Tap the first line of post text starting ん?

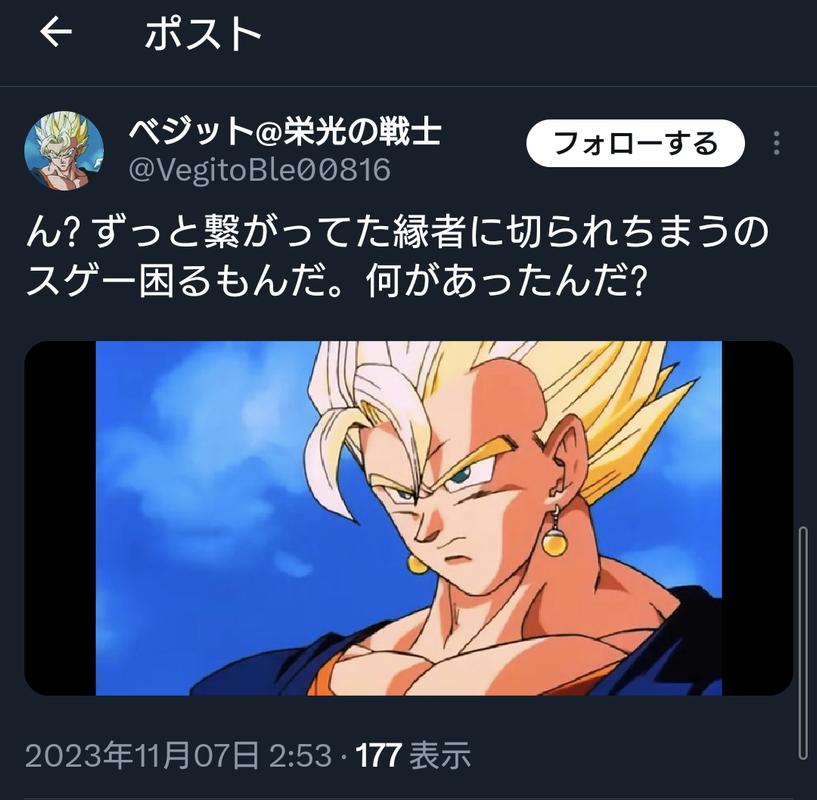point(397,232)
